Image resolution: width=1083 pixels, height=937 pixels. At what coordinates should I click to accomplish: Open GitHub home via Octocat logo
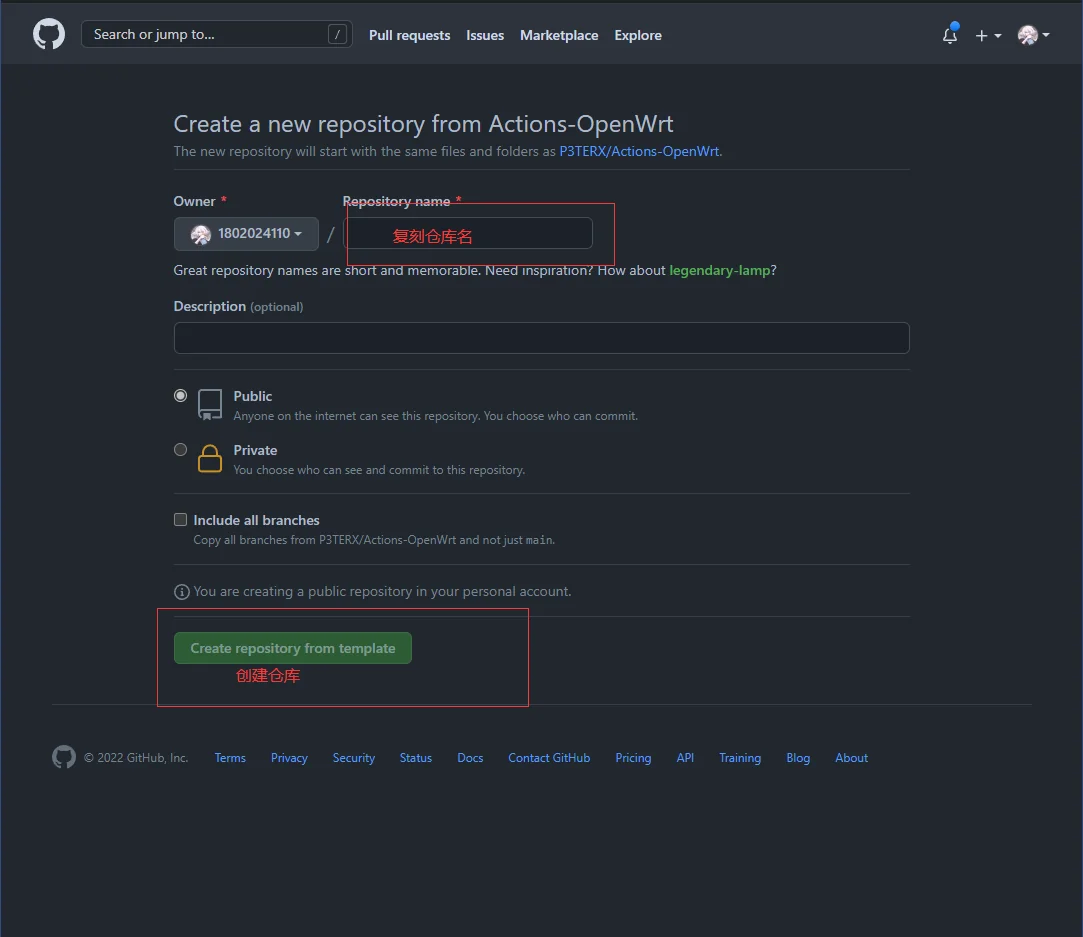49,34
